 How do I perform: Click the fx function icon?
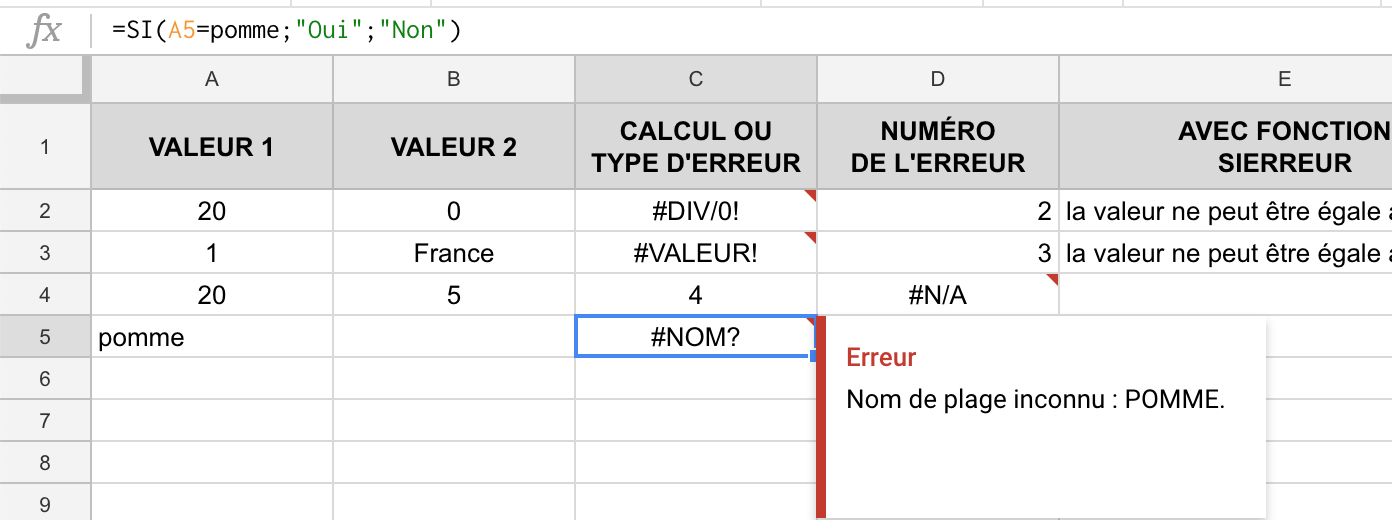click(x=45, y=31)
